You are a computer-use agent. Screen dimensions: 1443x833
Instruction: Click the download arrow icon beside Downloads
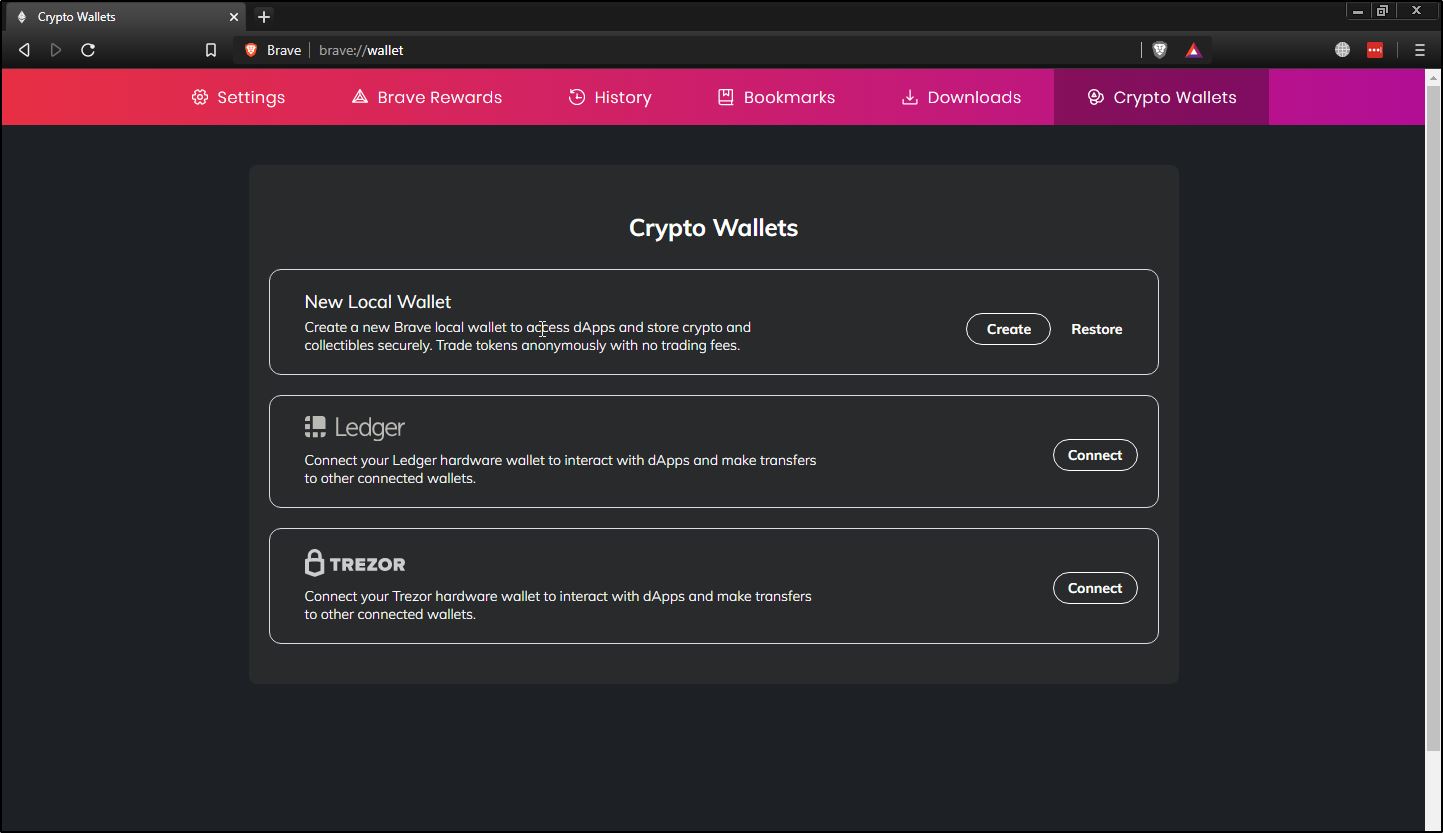[908, 96]
